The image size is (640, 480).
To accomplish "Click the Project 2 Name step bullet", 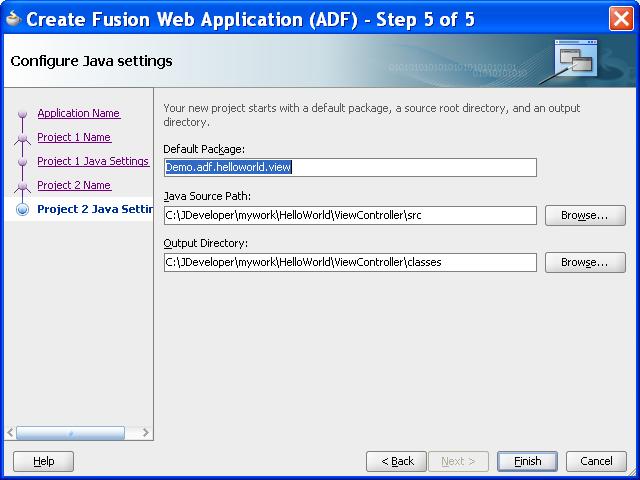I will click(x=22, y=187).
